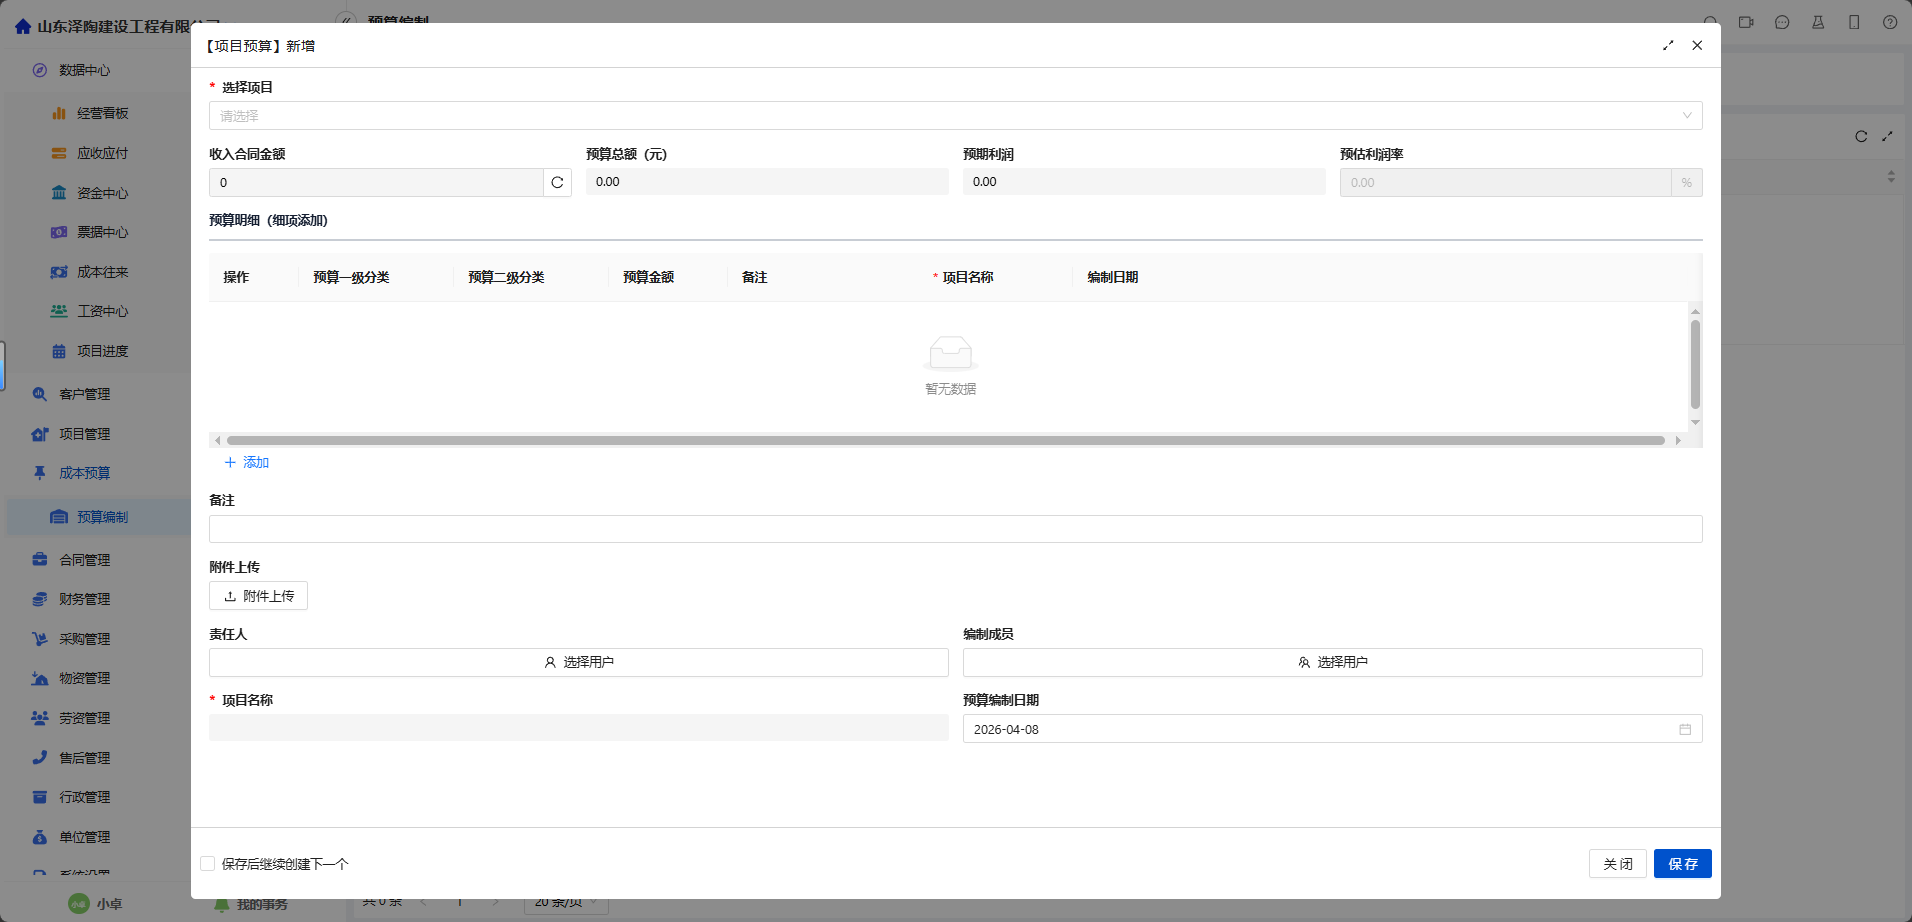Open 资金中心 from sidebar
Viewport: 1912px width, 922px height.
pos(102,193)
